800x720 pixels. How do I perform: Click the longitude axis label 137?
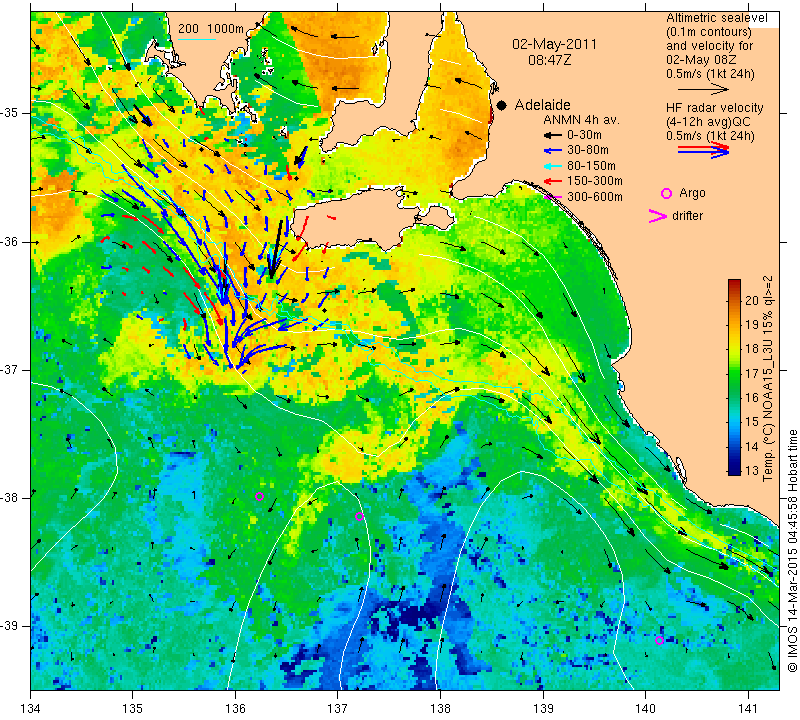pos(338,709)
